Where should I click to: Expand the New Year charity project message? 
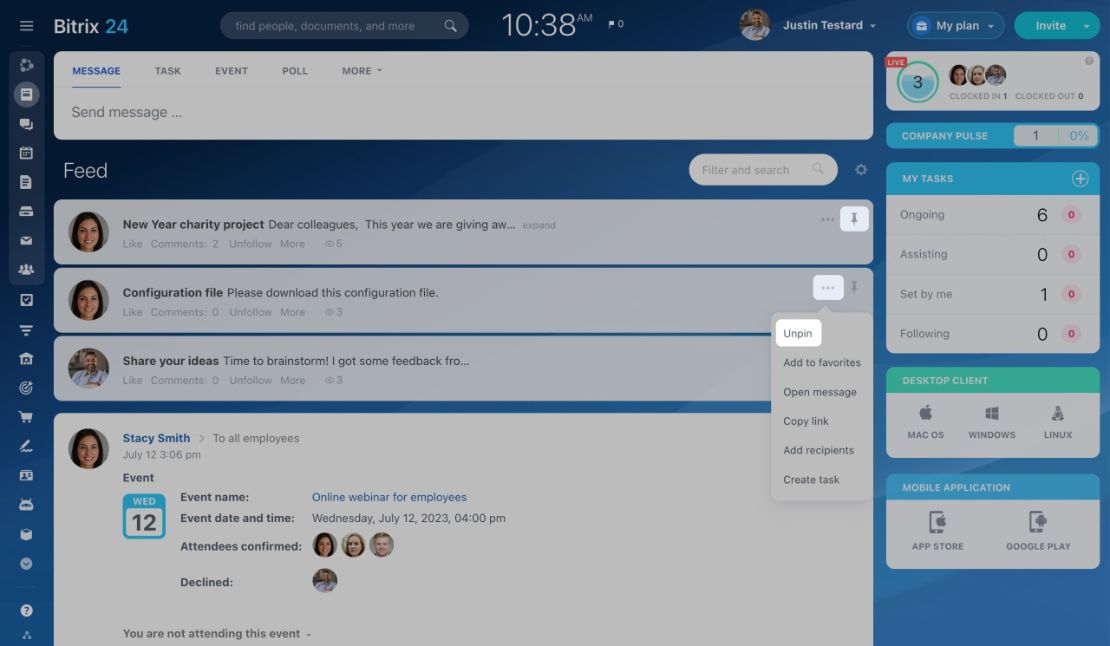click(539, 226)
